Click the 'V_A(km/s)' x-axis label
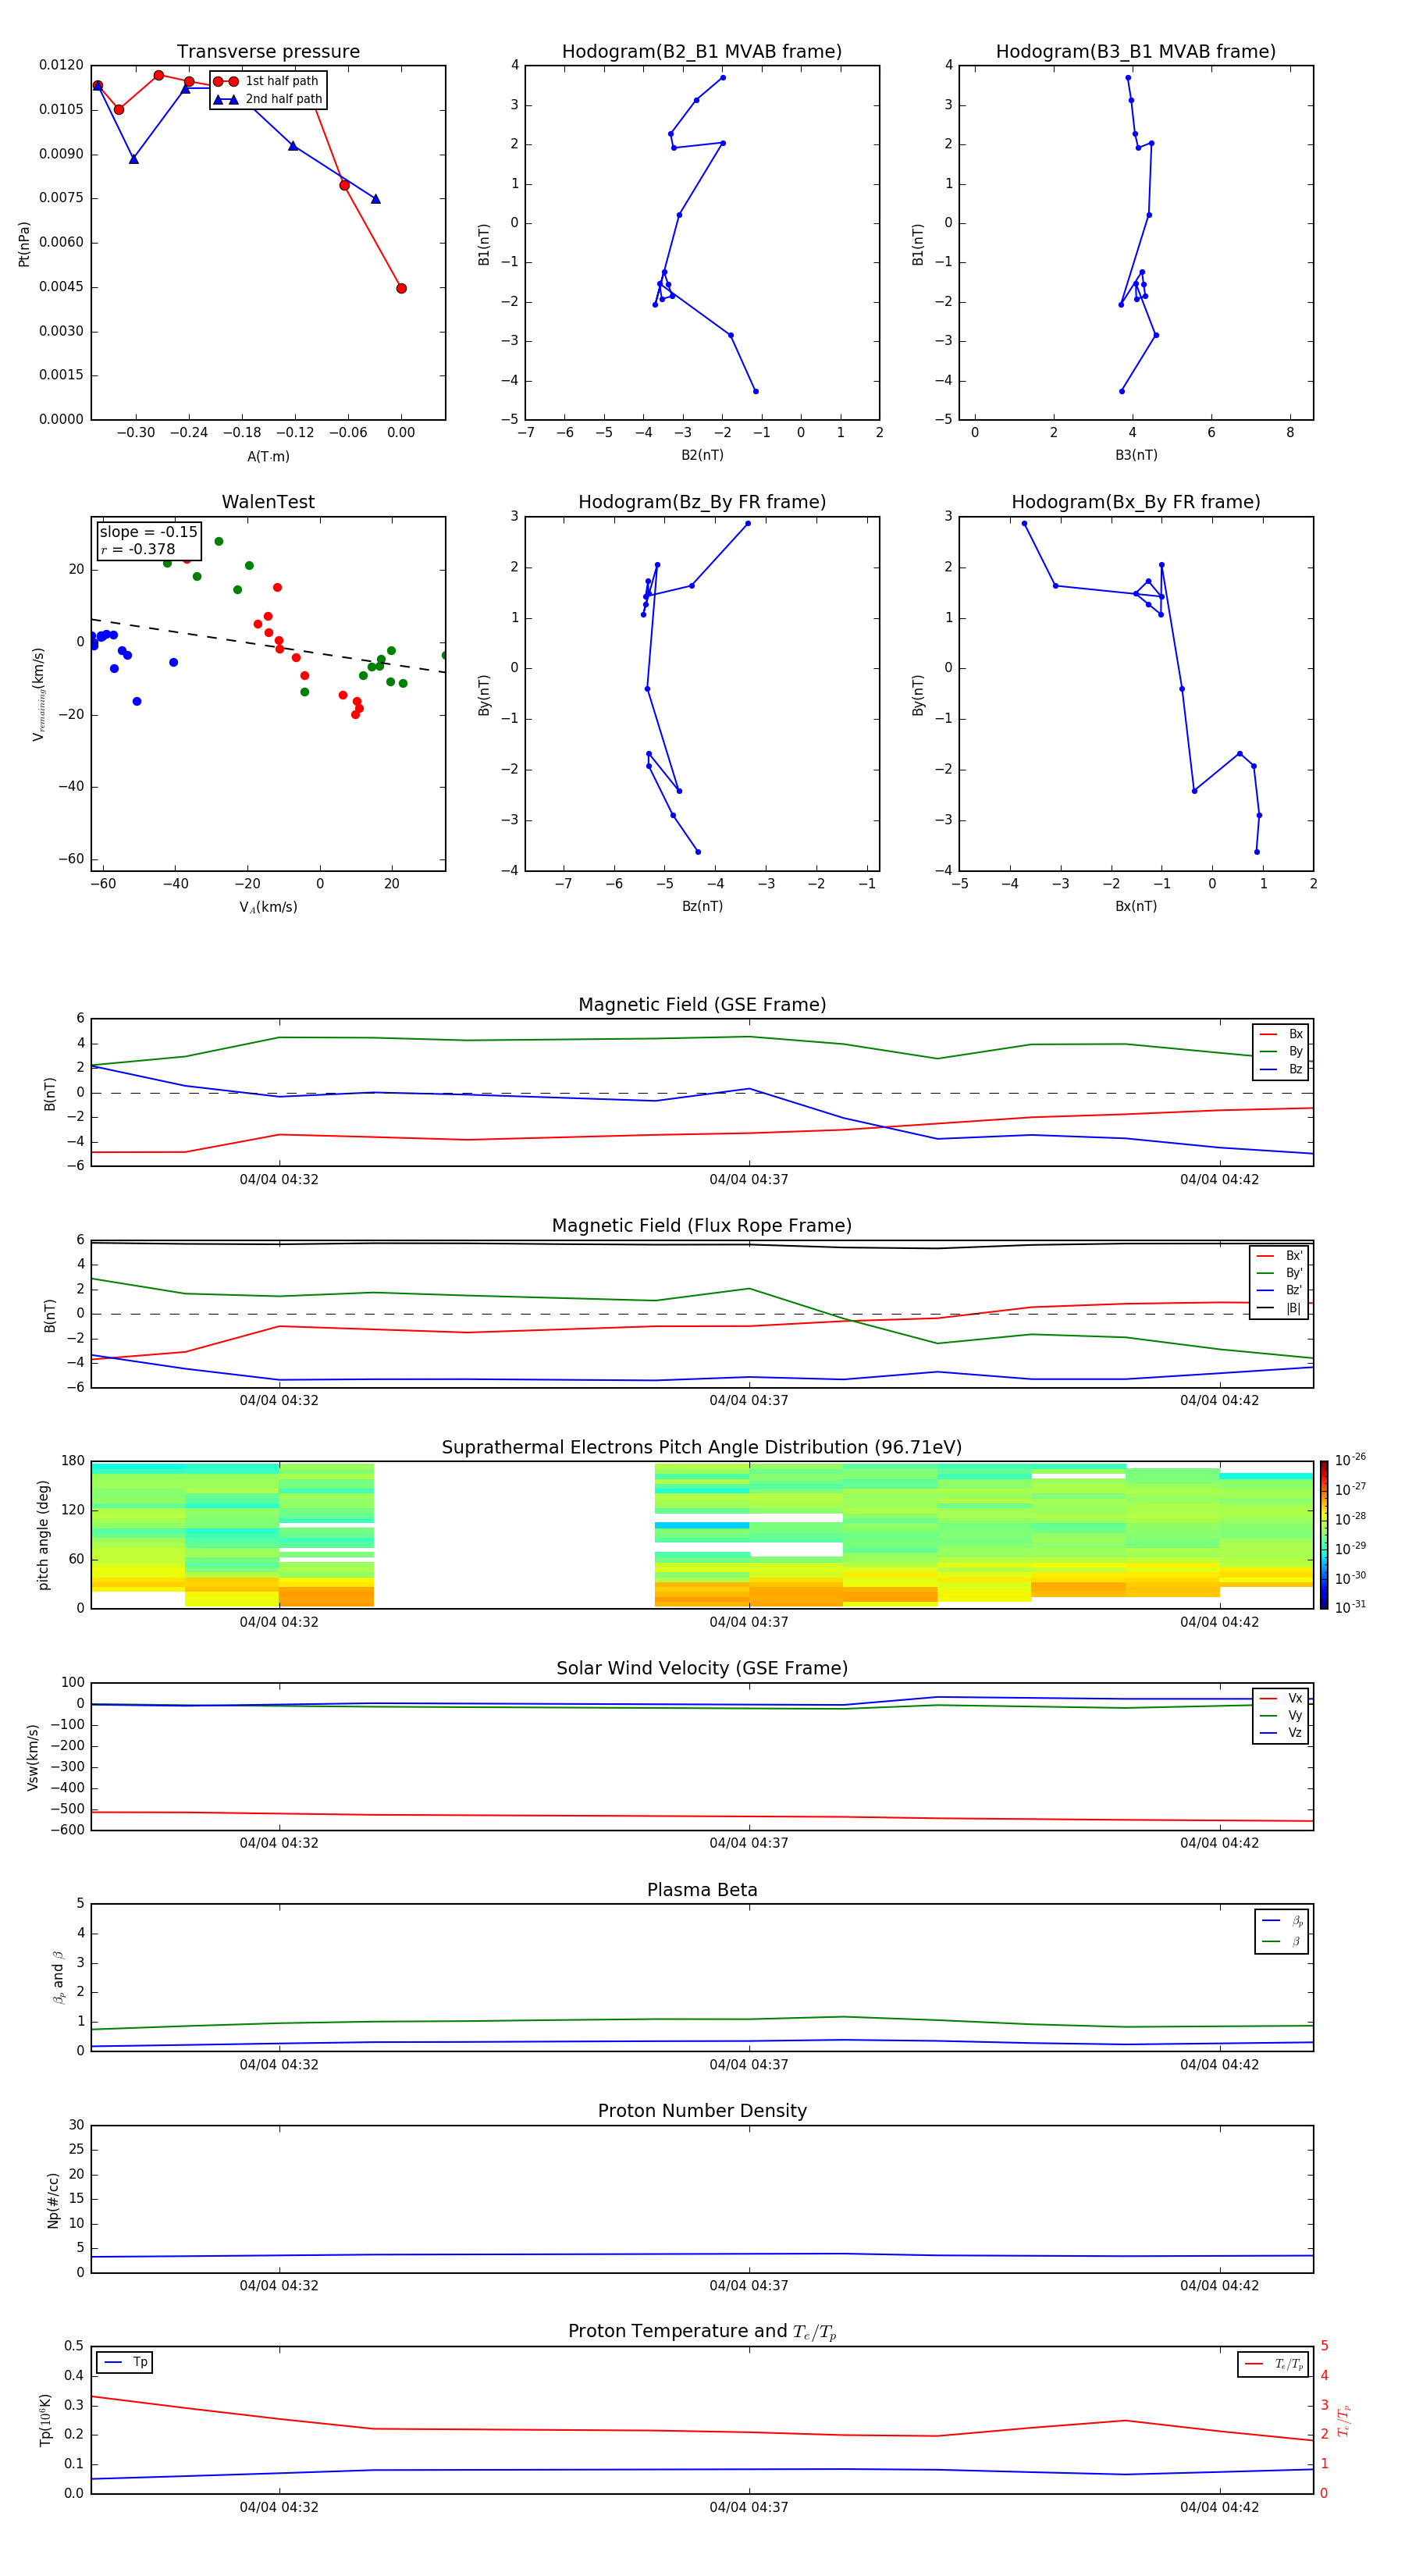This screenshot has height=2576, width=1405. (x=268, y=907)
